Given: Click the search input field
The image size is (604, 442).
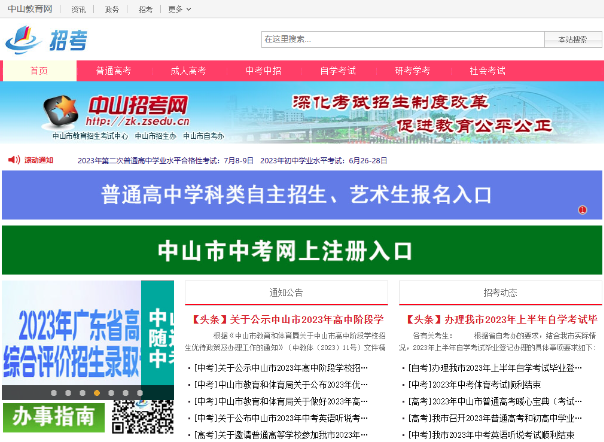Looking at the screenshot, I should tap(403, 39).
